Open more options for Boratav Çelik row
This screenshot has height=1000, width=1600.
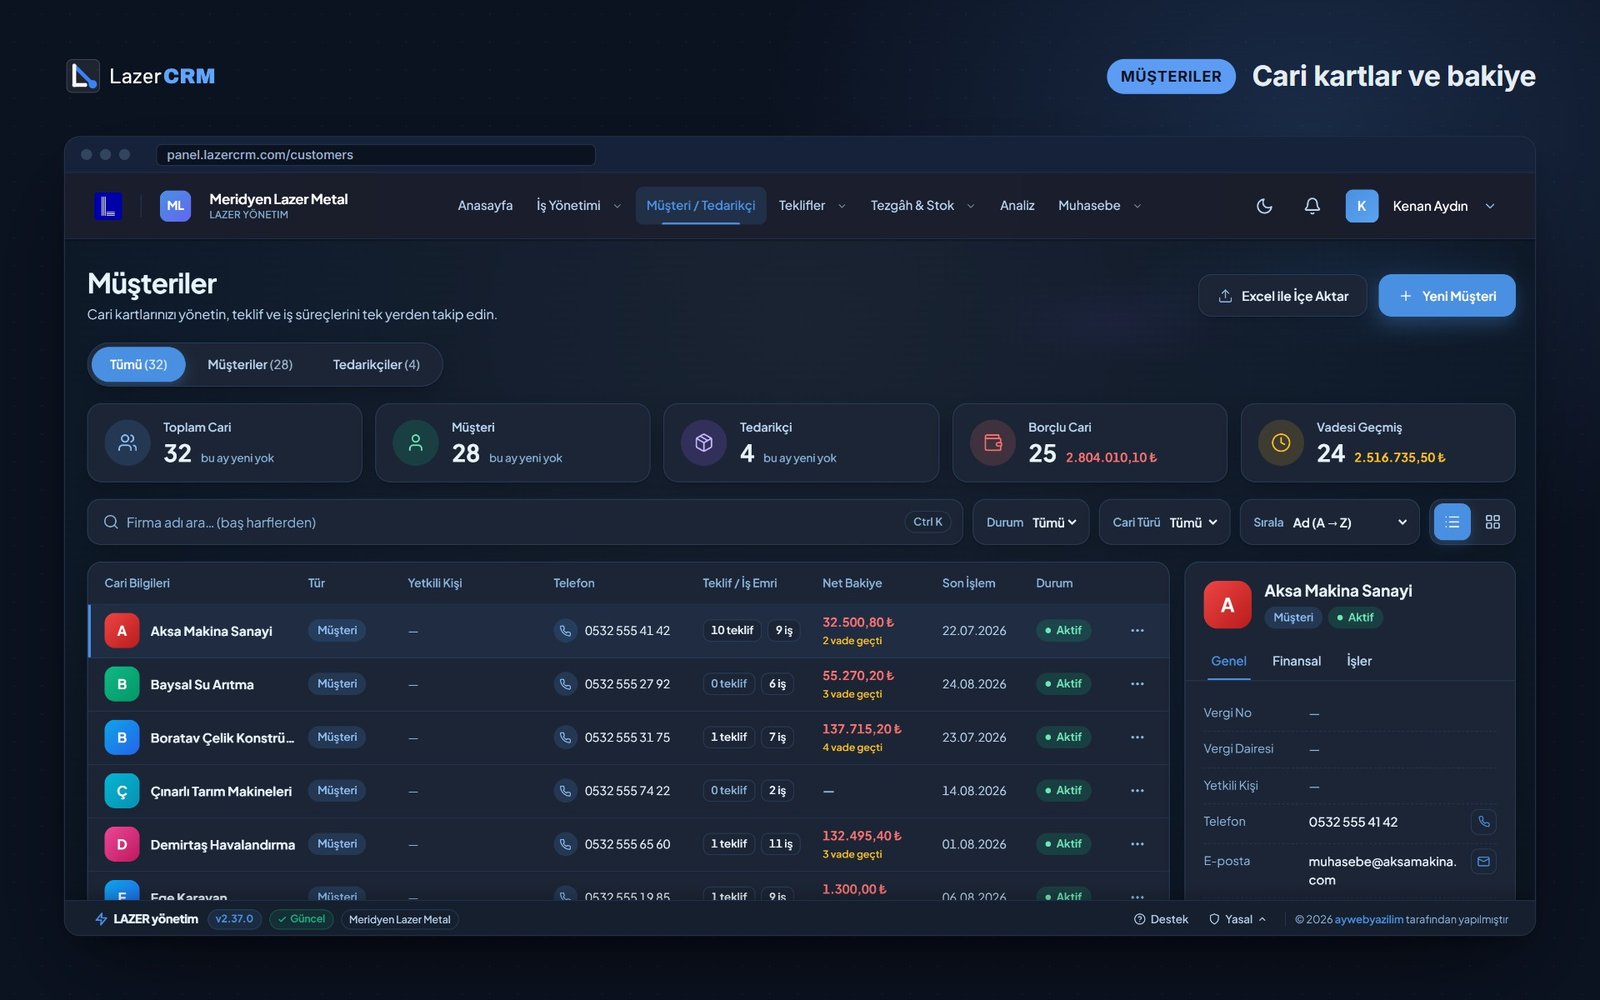click(1137, 737)
